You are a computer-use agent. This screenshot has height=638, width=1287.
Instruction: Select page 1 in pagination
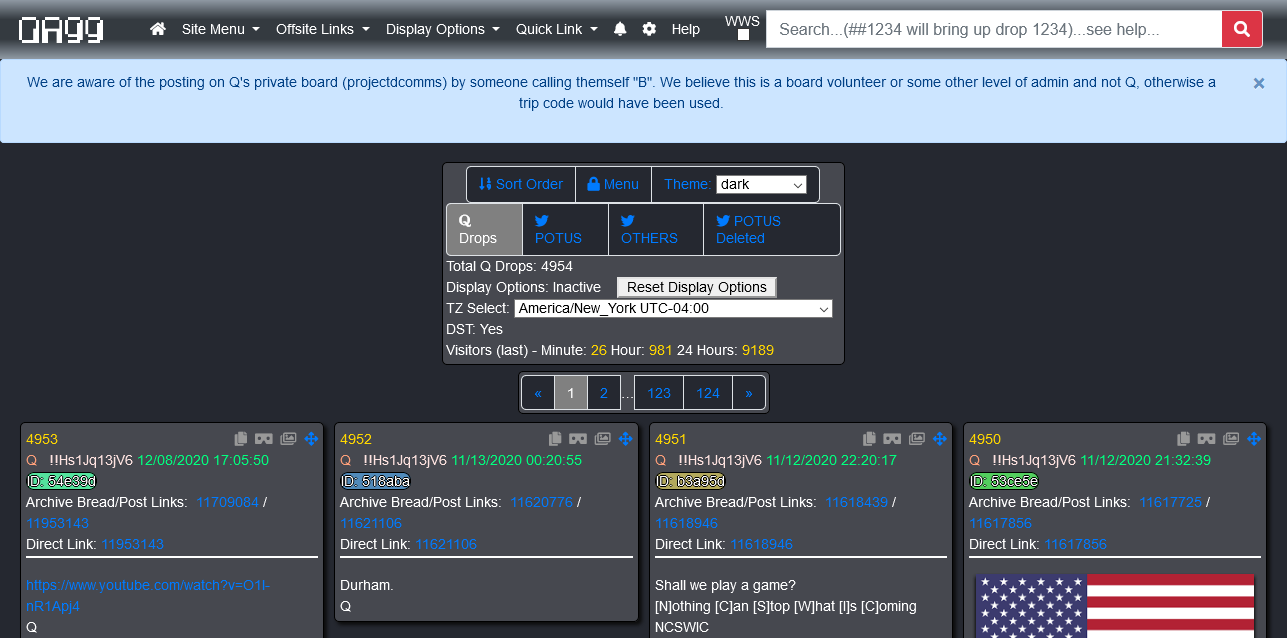tap(571, 393)
